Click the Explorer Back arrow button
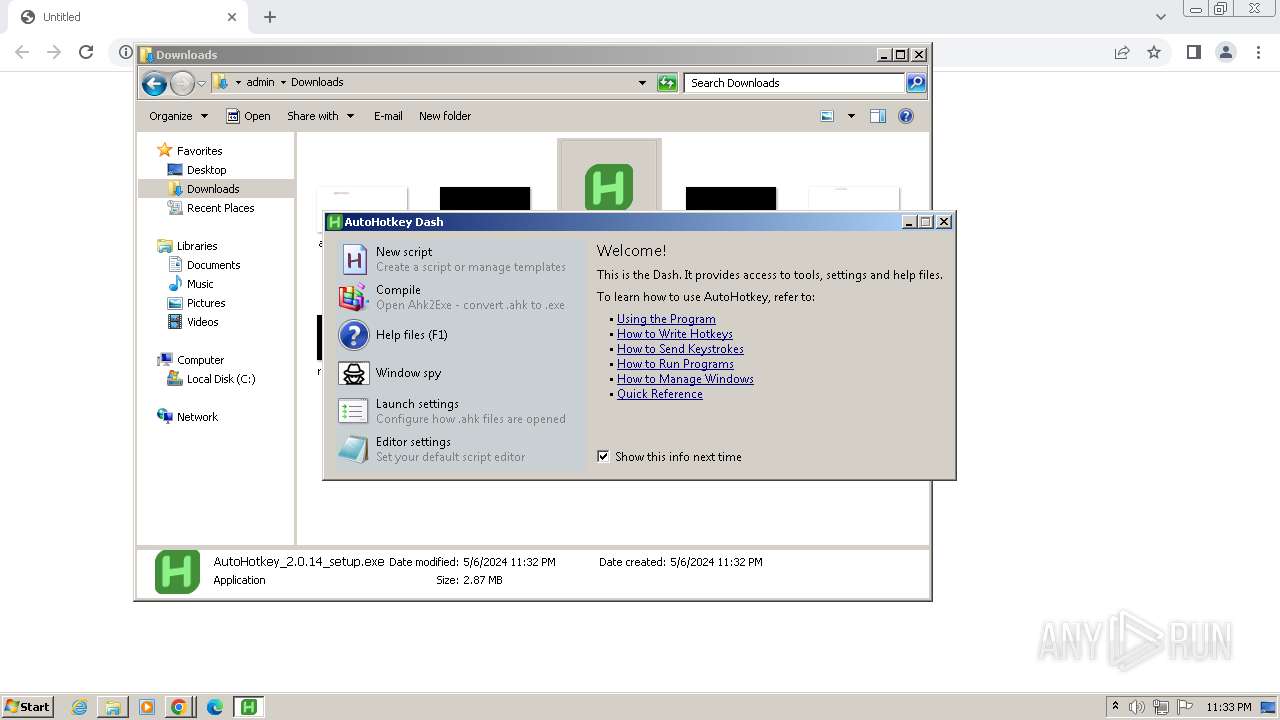Viewport: 1280px width, 720px height. tap(154, 83)
